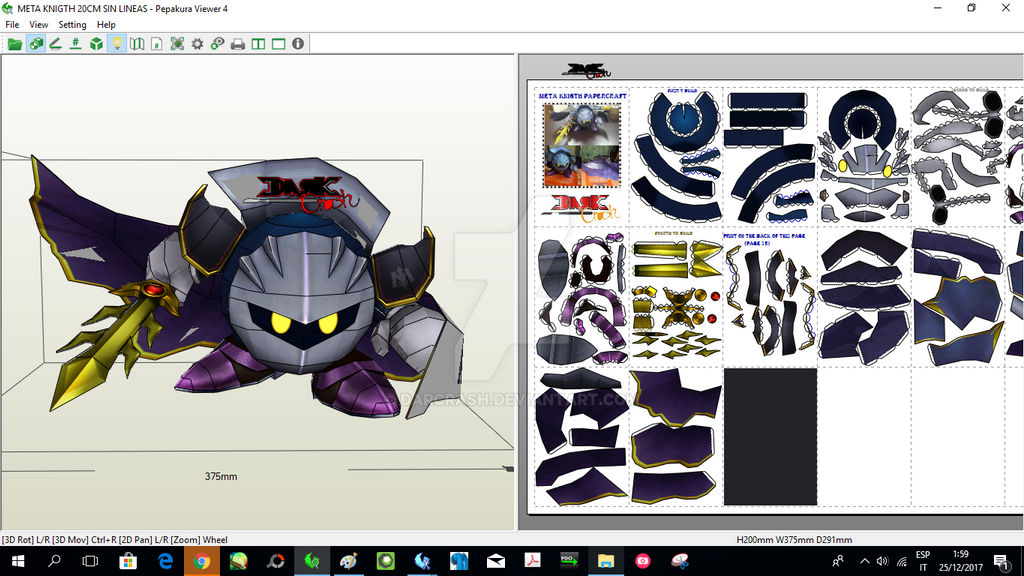Click the taskbar search magnifier icon
Viewport: 1024px width, 576px height.
pyautogui.click(x=54, y=561)
